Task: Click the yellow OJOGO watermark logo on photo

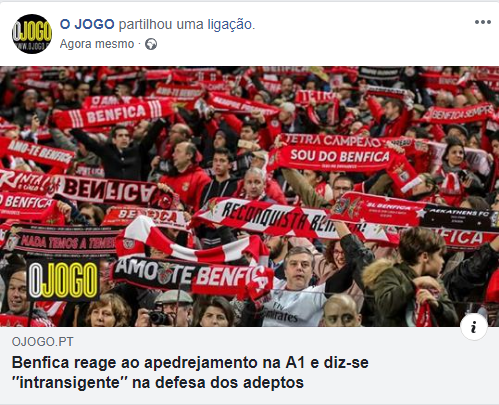Action: tap(63, 280)
